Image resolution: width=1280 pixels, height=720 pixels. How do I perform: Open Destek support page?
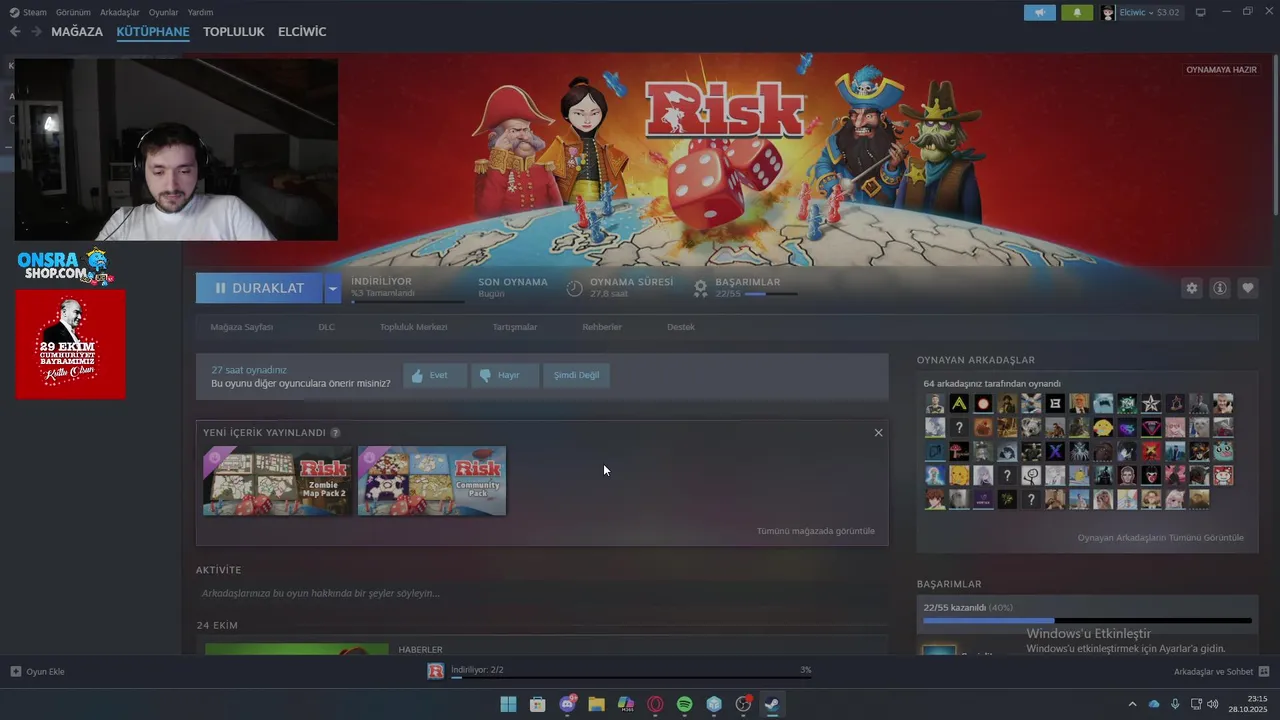[x=681, y=327]
